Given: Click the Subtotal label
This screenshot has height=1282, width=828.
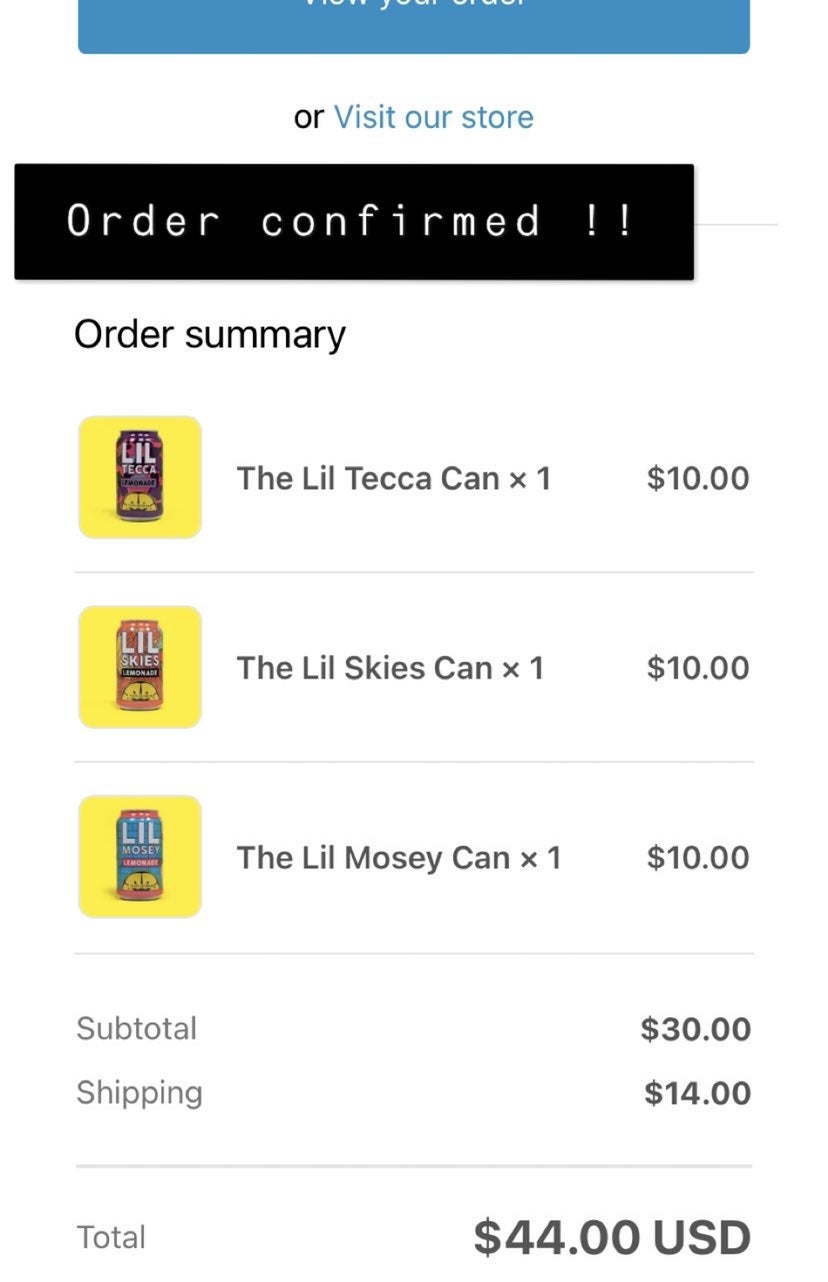Looking at the screenshot, I should click(137, 1028).
